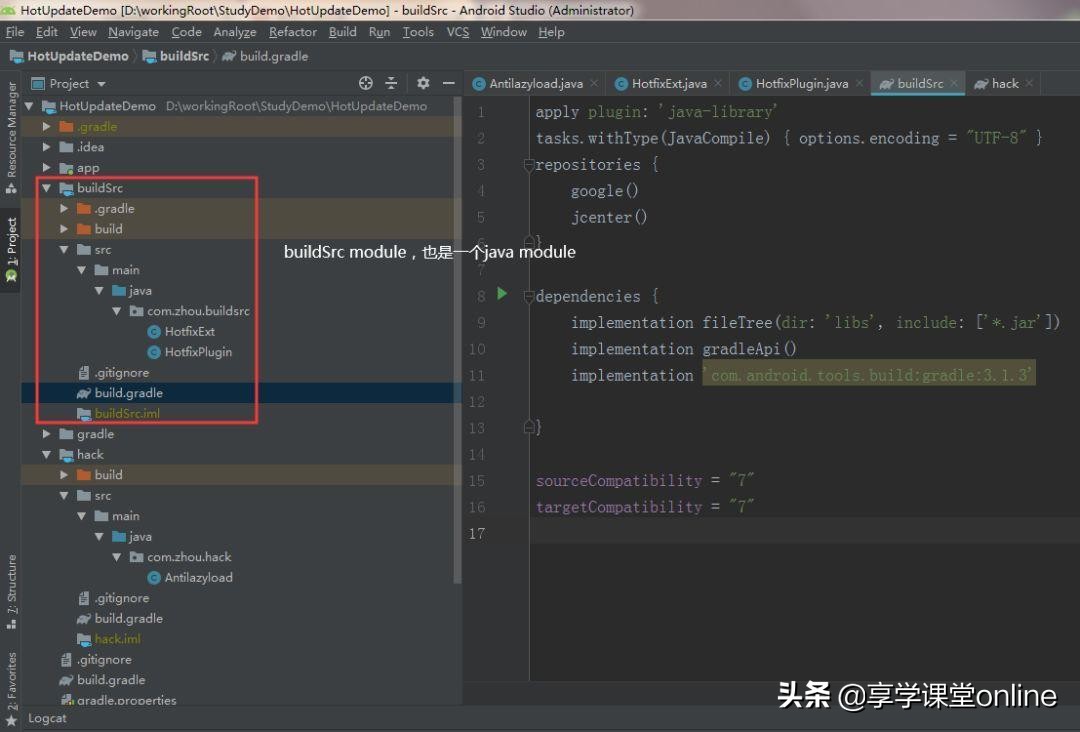
Task: Select the 'Locate opened file' crosshair icon in Project panel
Action: tap(365, 83)
